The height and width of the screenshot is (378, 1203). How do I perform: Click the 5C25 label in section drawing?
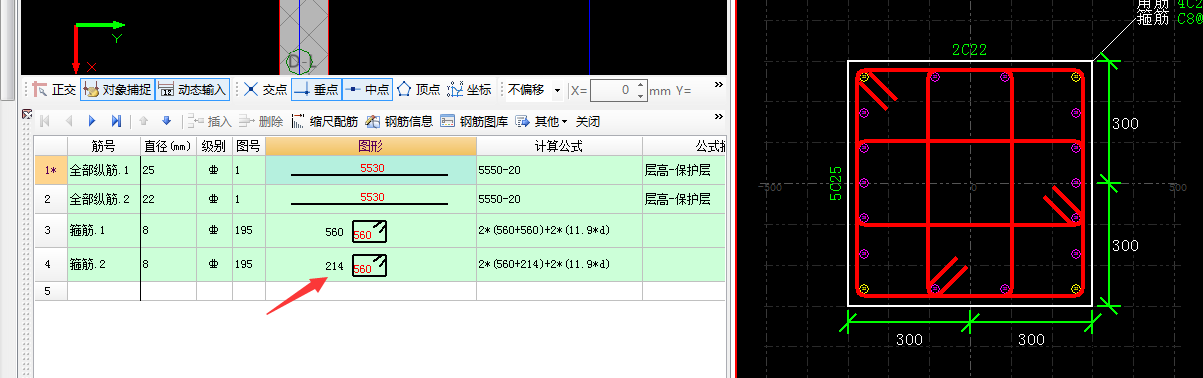coord(836,183)
